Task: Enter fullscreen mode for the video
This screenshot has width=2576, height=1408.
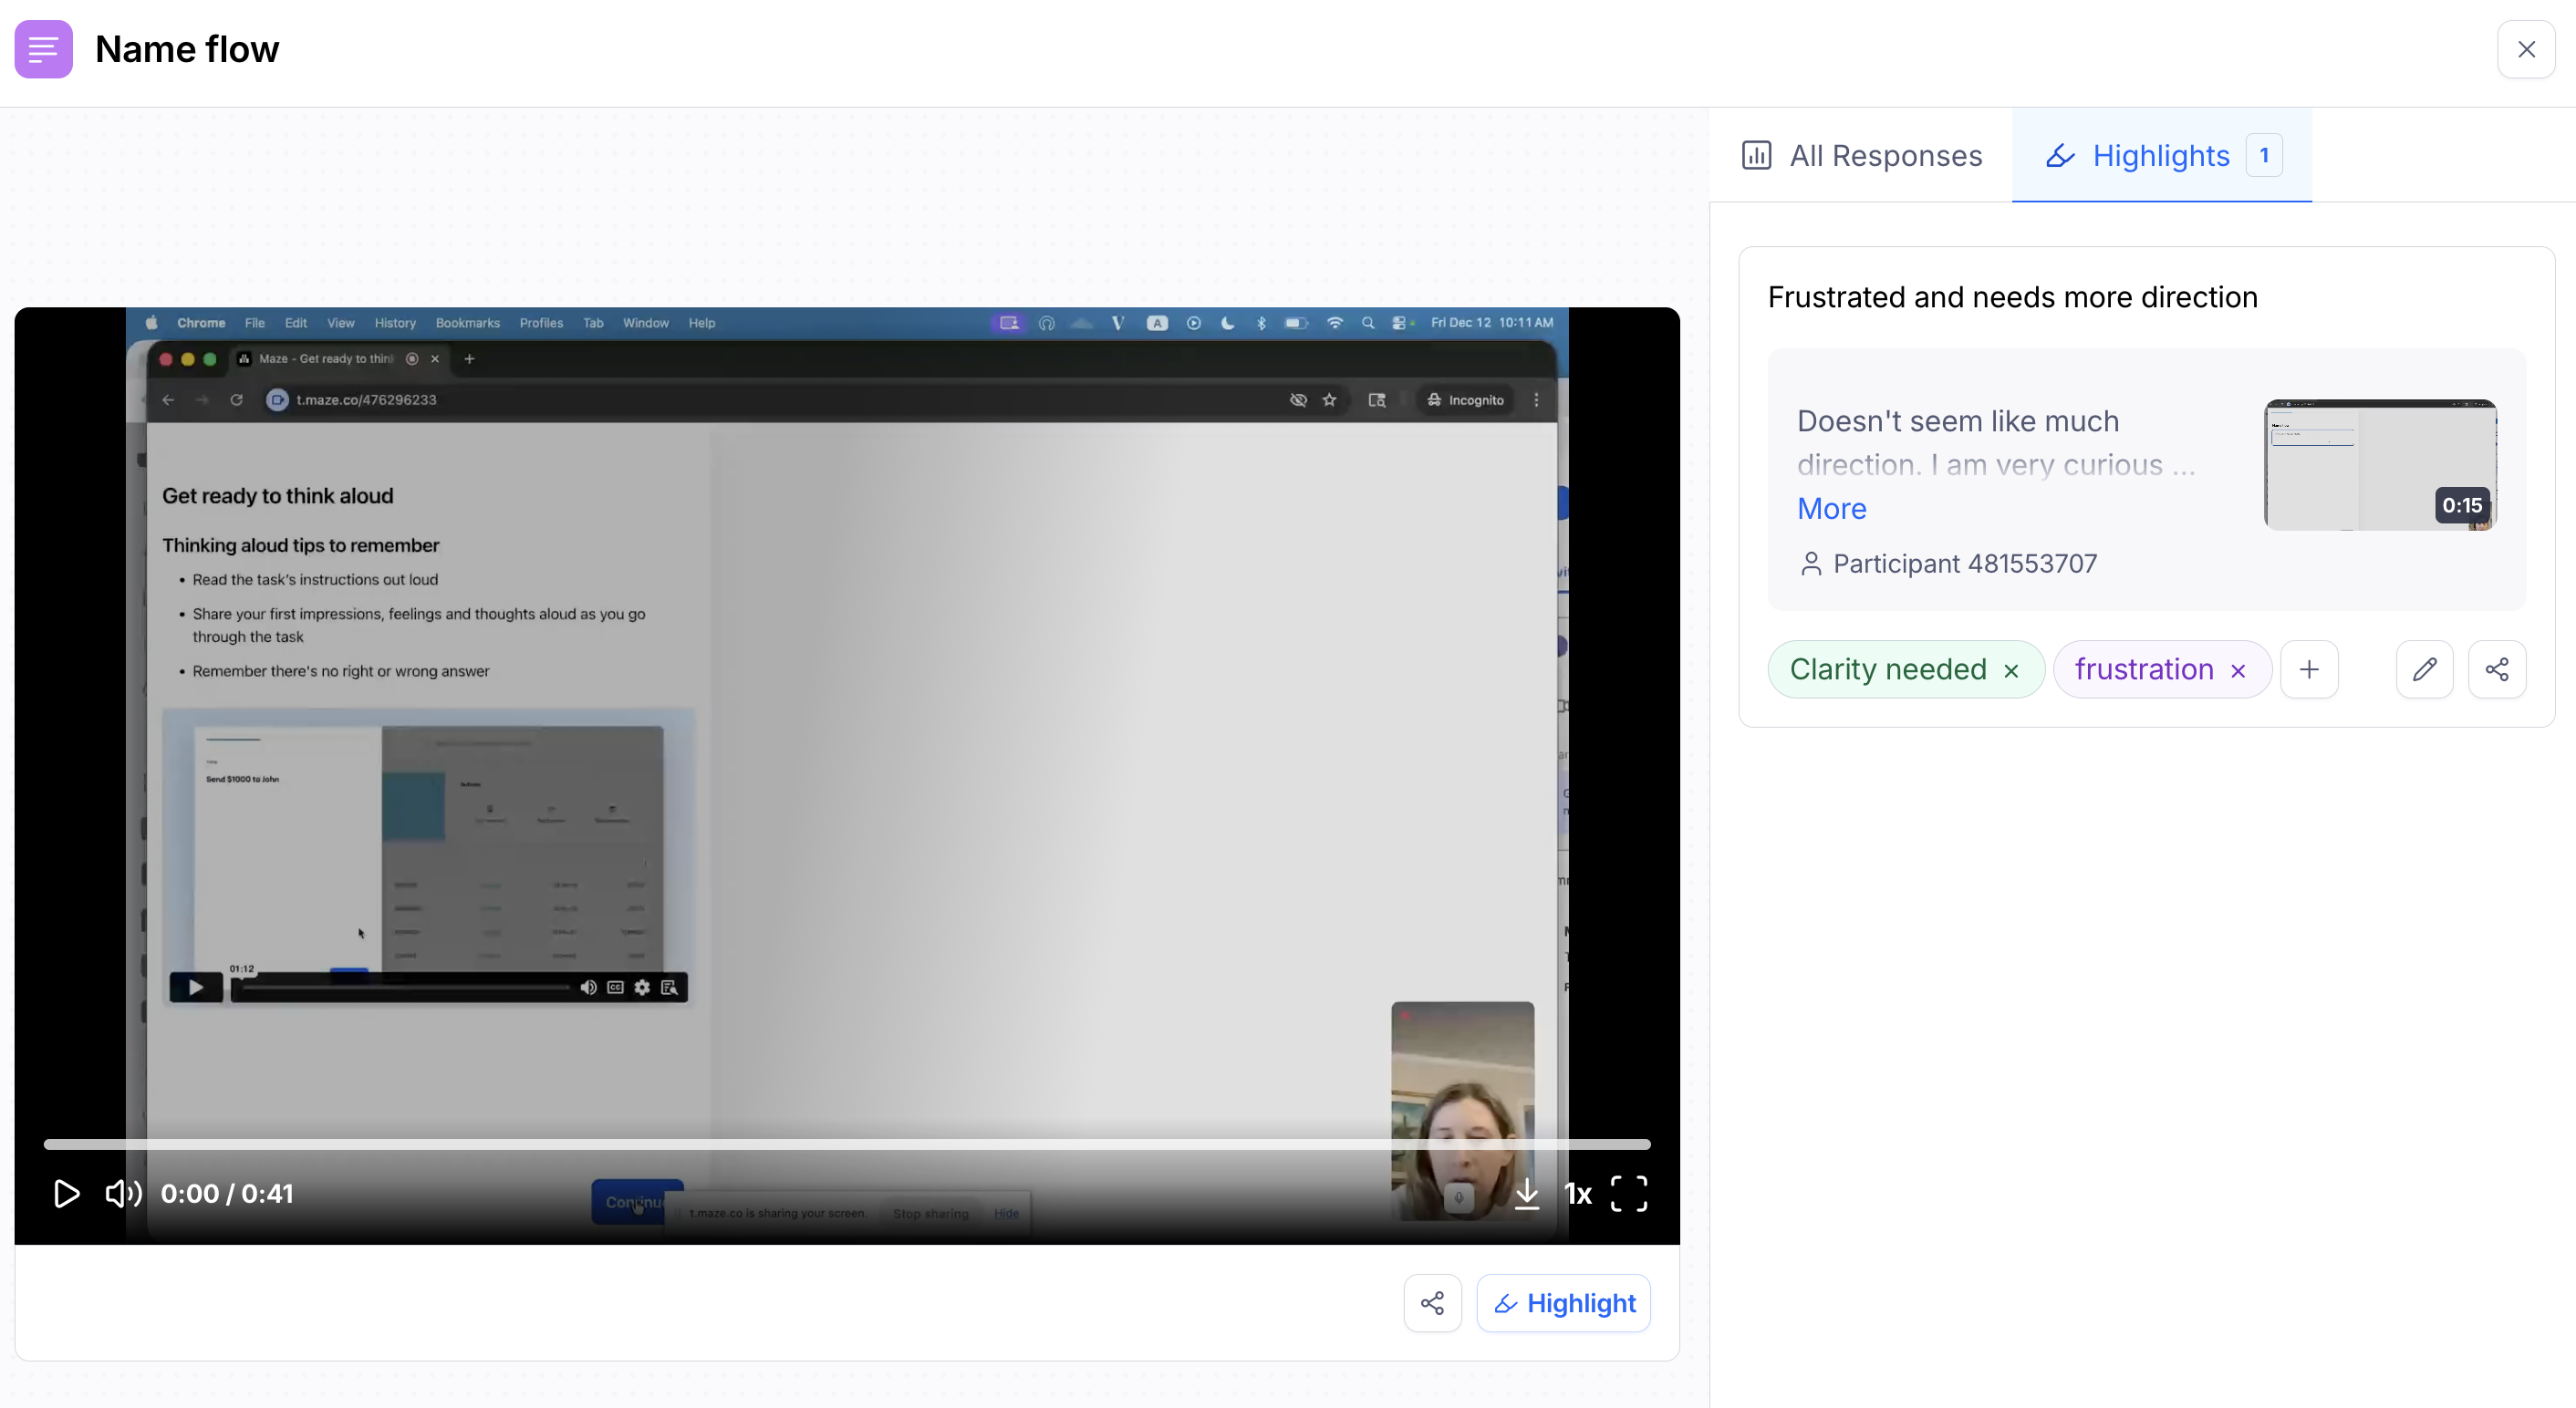Action: 1628,1193
